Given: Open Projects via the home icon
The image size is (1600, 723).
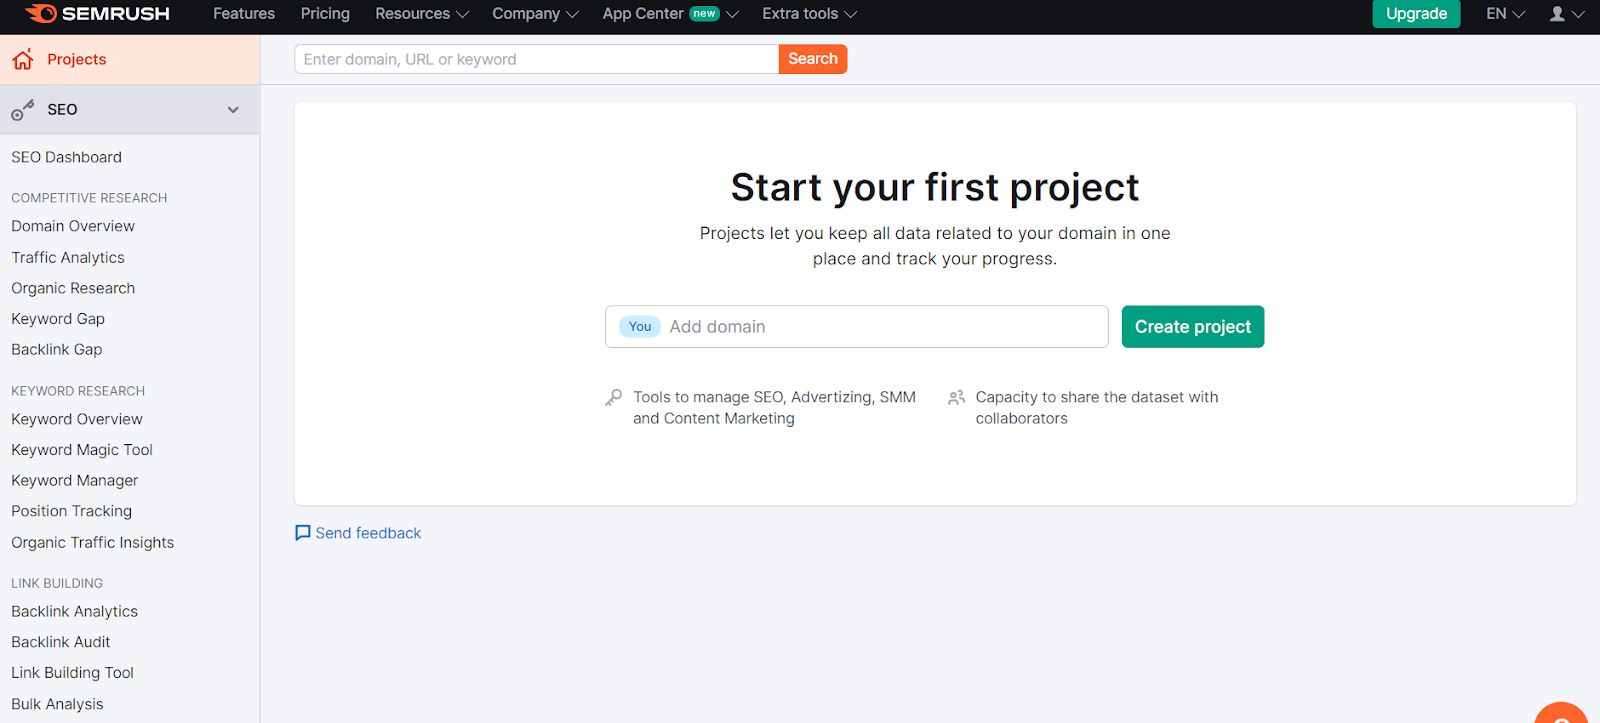Looking at the screenshot, I should coord(23,60).
